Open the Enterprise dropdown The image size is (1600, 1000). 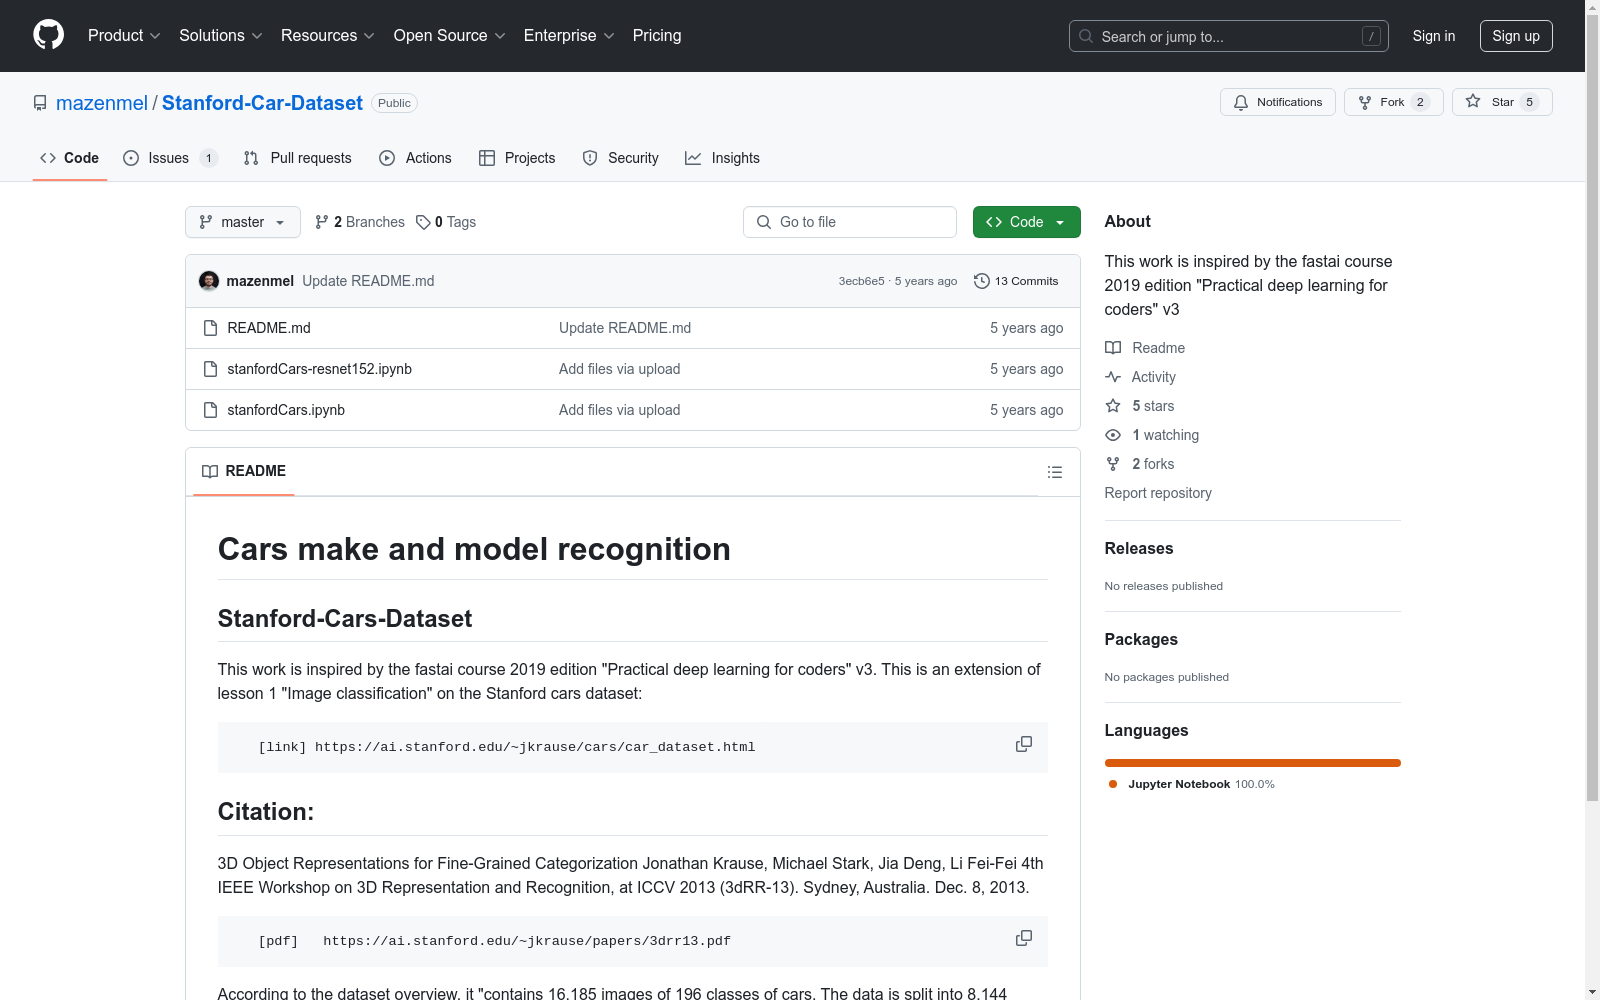tap(569, 35)
